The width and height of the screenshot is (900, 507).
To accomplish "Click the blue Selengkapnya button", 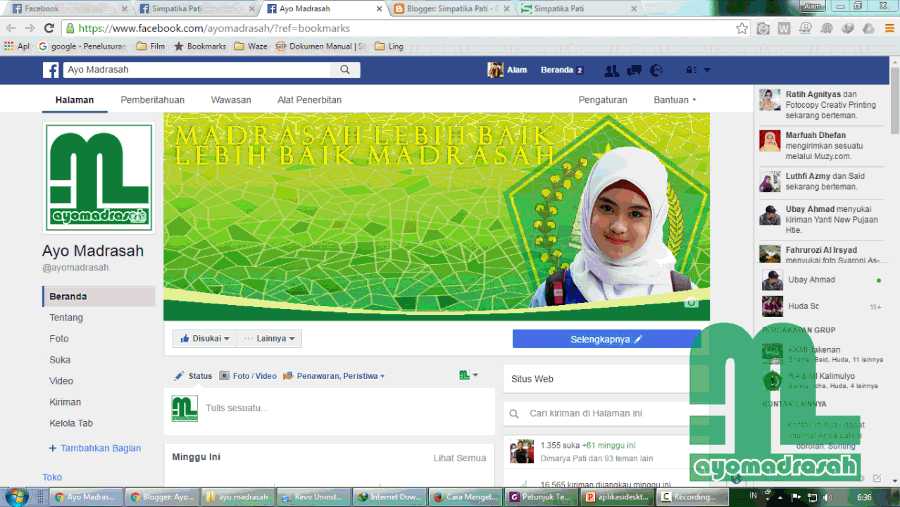I will [606, 339].
